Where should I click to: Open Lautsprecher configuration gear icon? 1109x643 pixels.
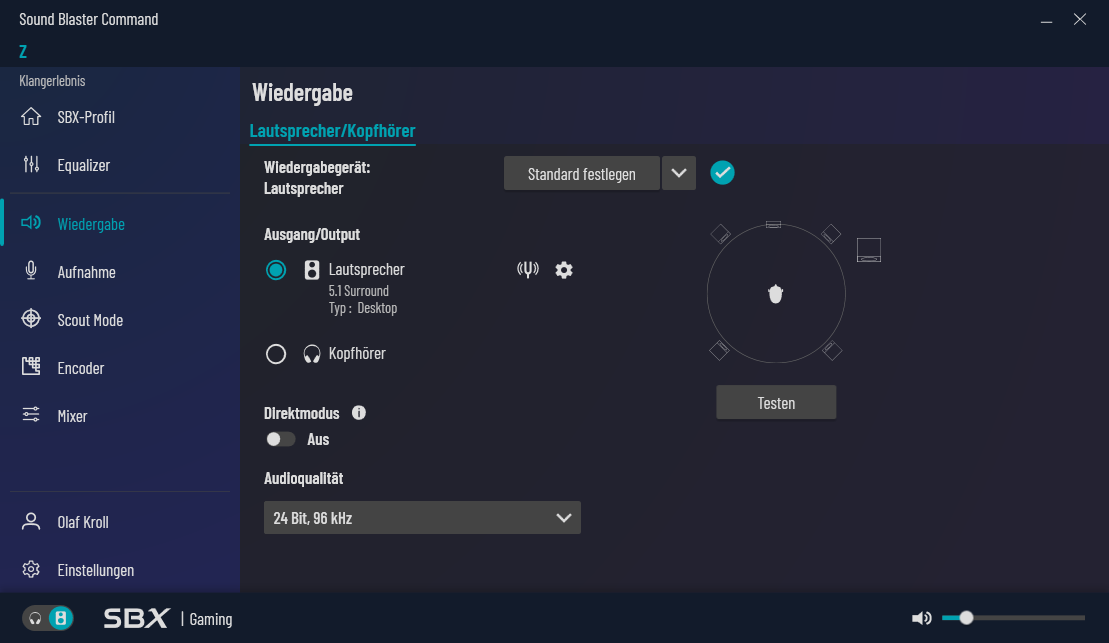coord(564,270)
